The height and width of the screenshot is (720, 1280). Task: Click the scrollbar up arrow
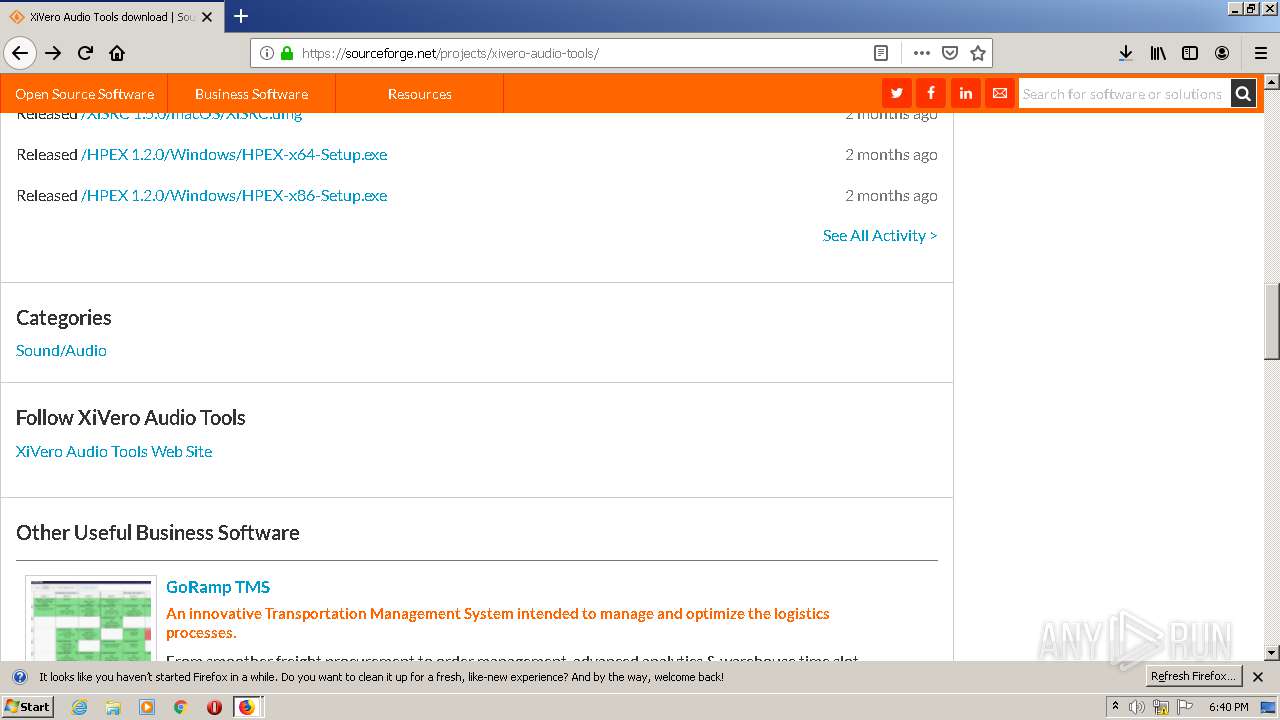point(1272,81)
